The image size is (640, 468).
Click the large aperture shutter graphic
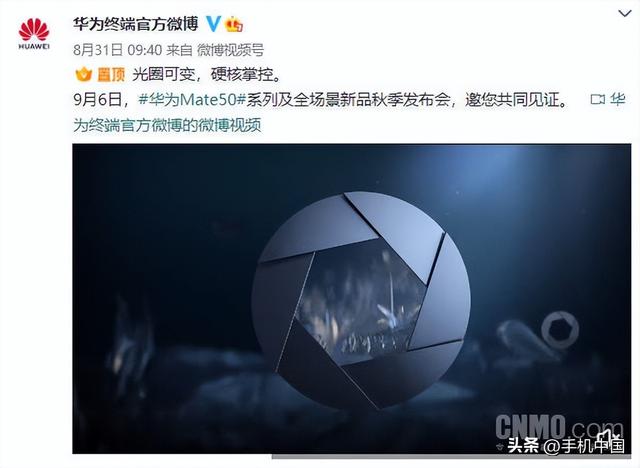tap(361, 300)
